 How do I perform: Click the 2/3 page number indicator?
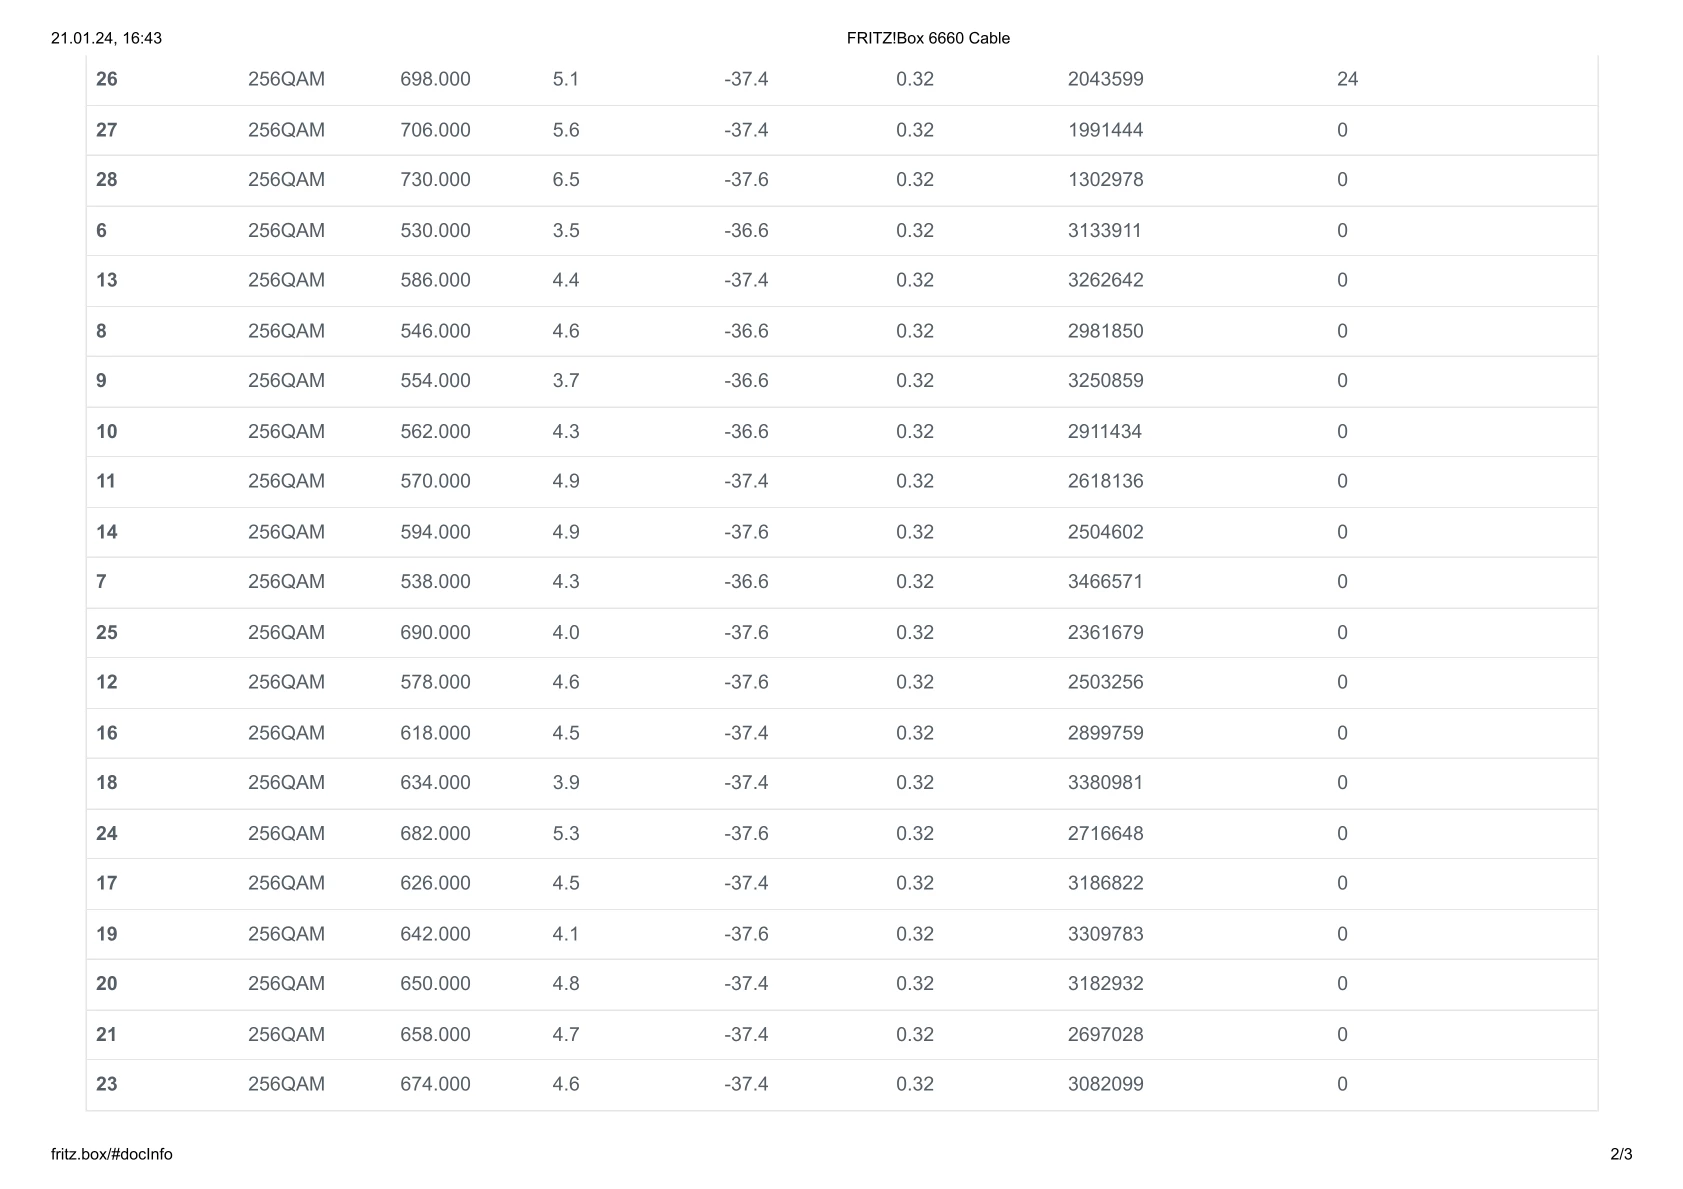1621,1154
